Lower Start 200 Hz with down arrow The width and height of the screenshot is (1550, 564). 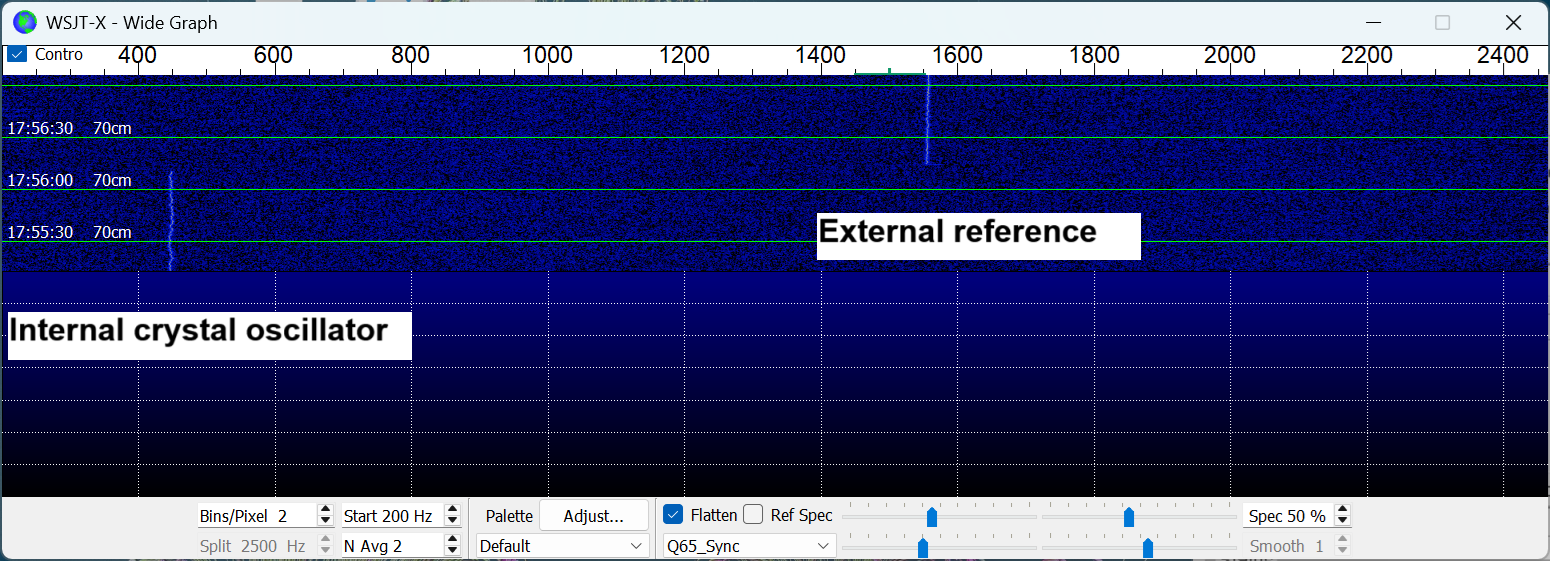tap(452, 522)
